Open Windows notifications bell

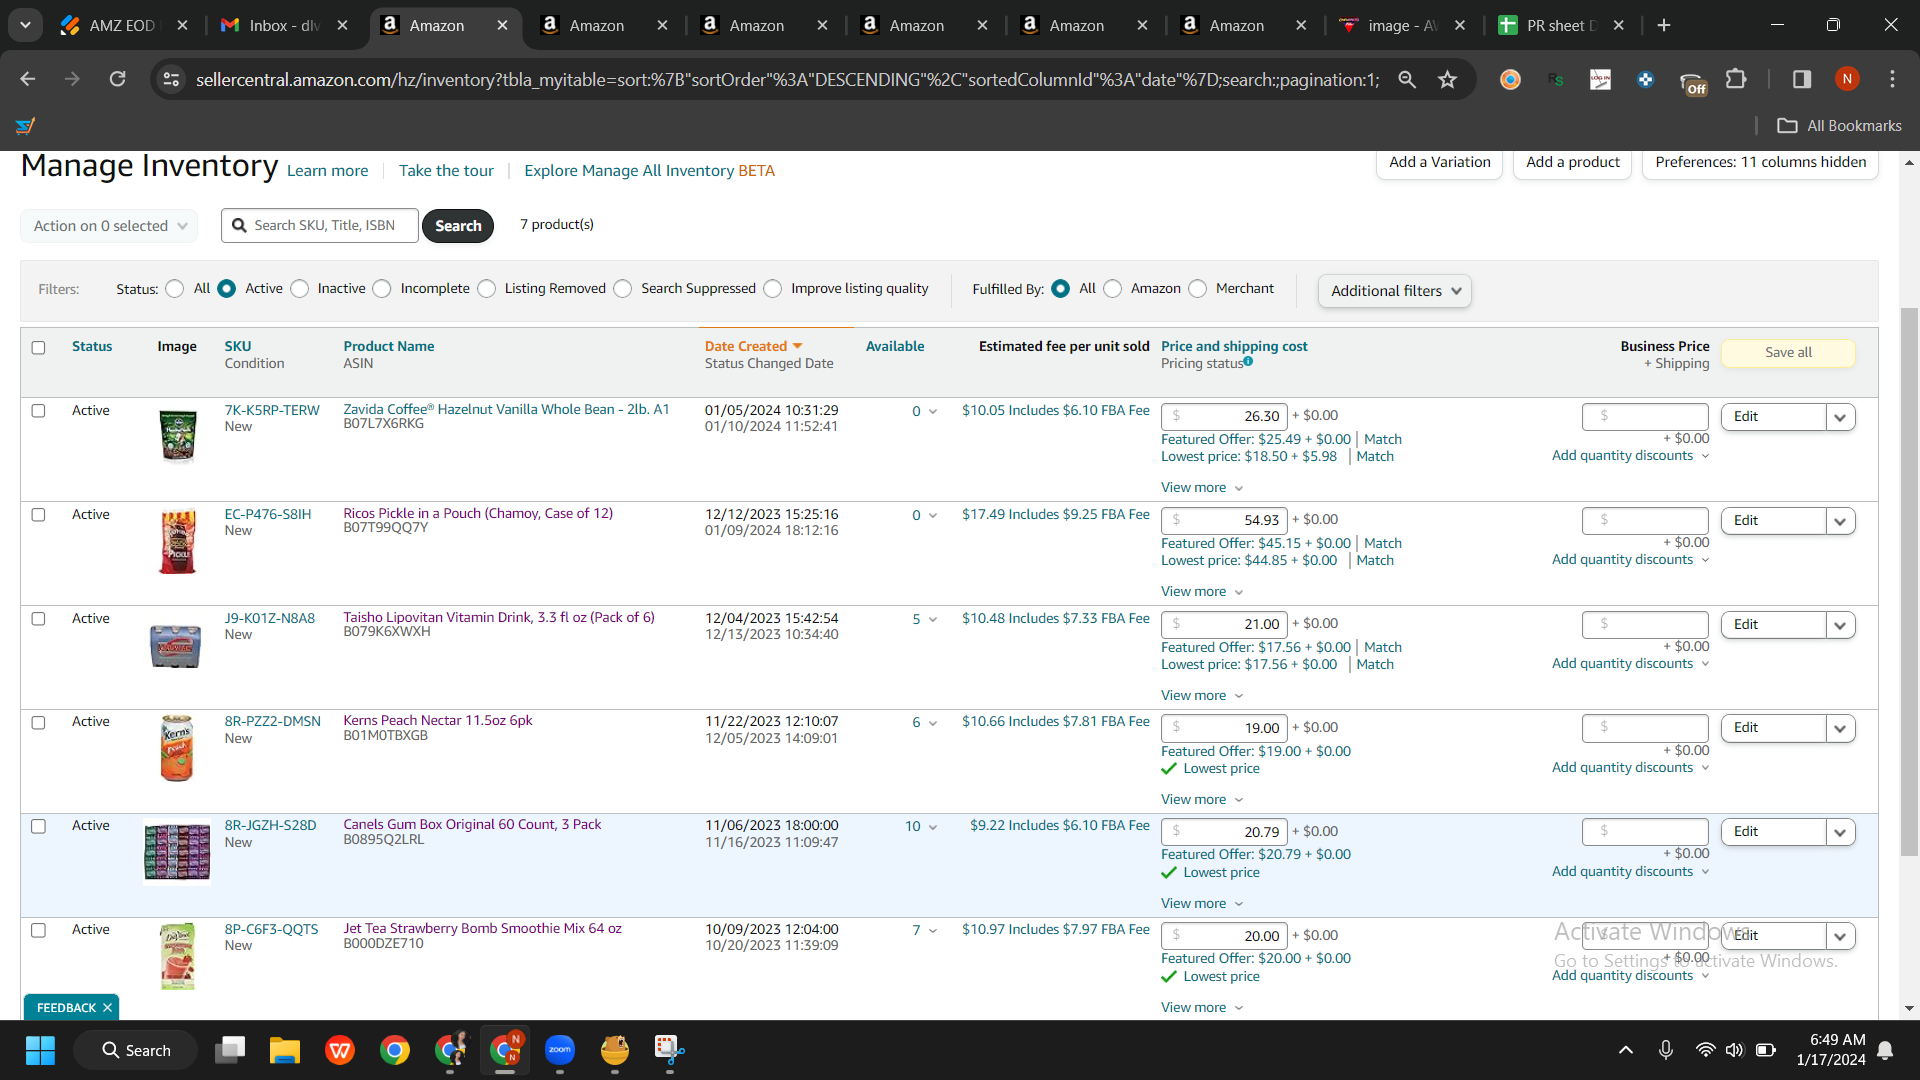pos(1885,1050)
